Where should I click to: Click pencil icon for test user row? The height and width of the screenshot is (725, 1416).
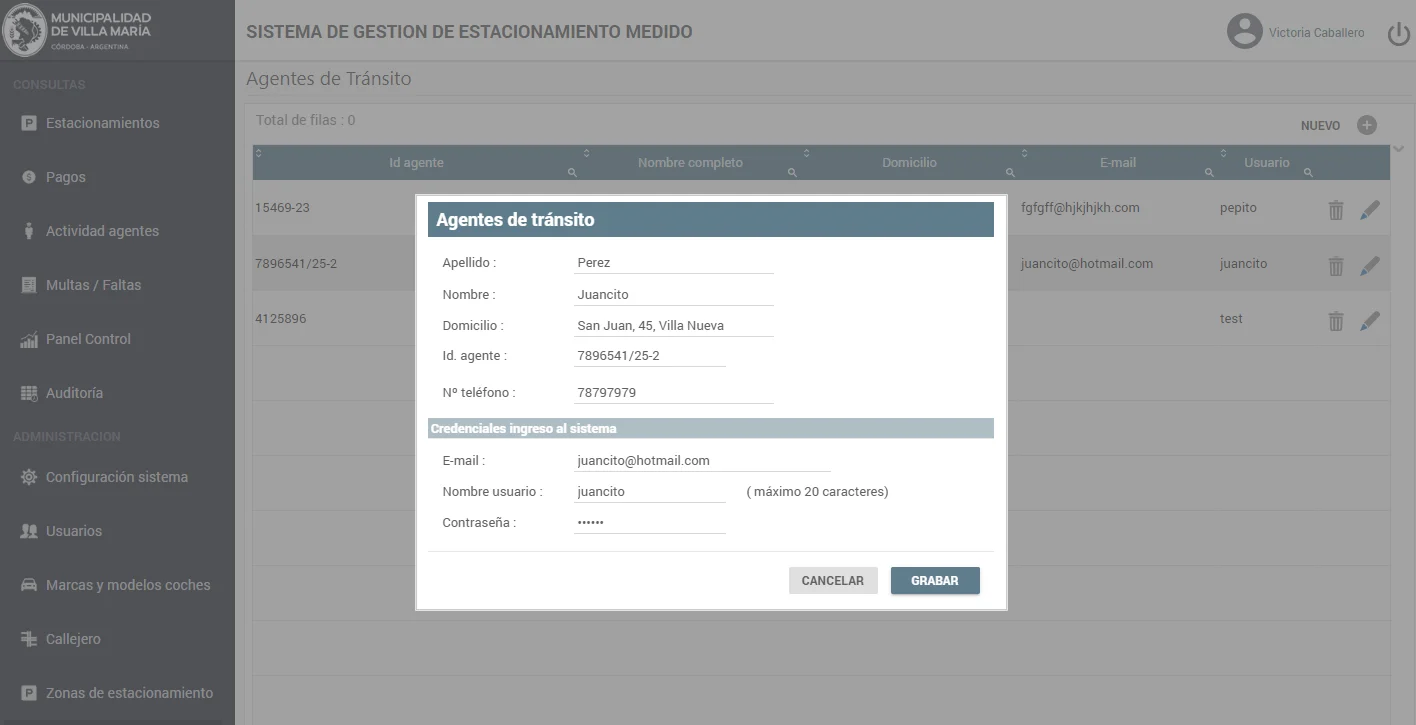click(x=1370, y=321)
